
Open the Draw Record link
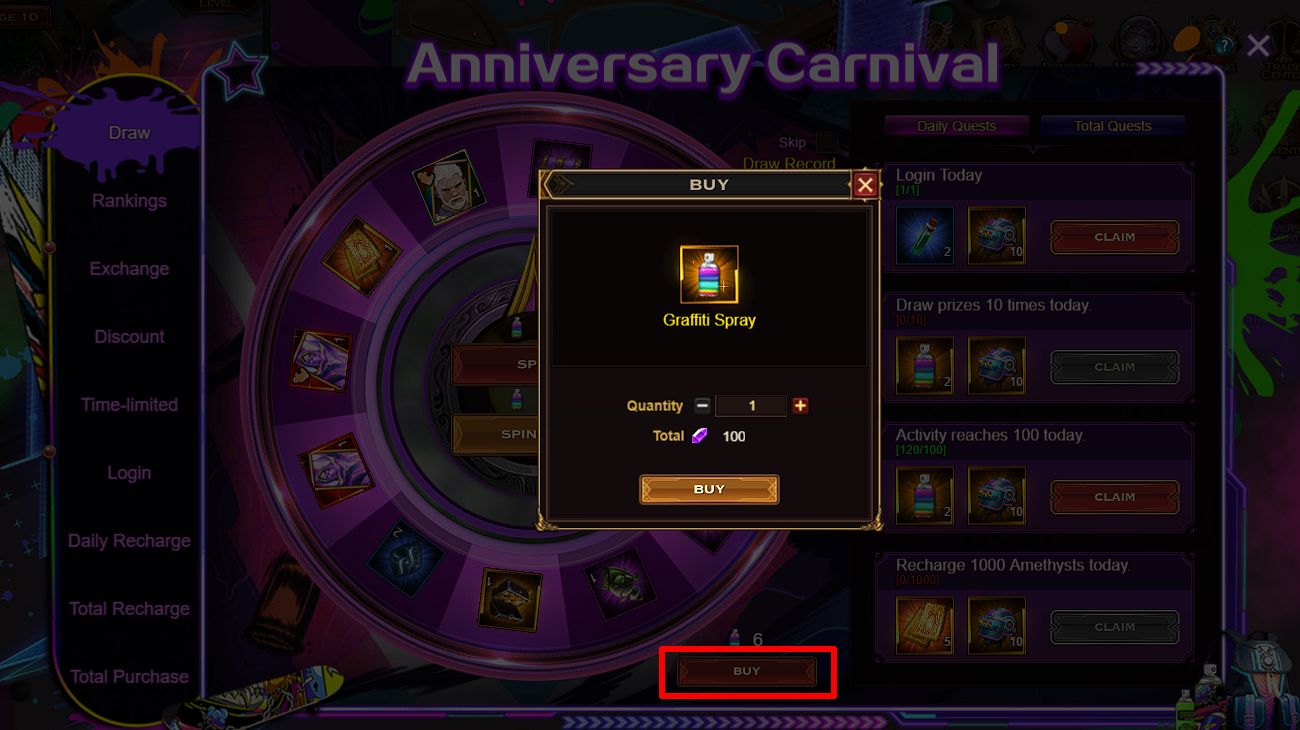click(789, 164)
